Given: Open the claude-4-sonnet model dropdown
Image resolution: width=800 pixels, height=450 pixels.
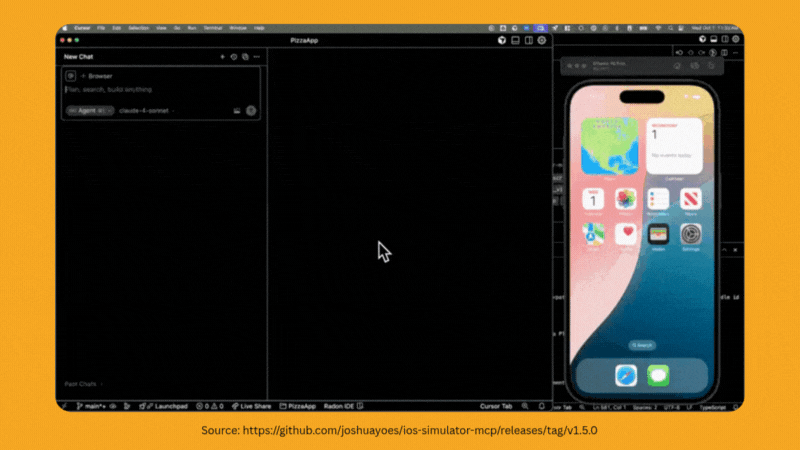Looking at the screenshot, I should 146,110.
